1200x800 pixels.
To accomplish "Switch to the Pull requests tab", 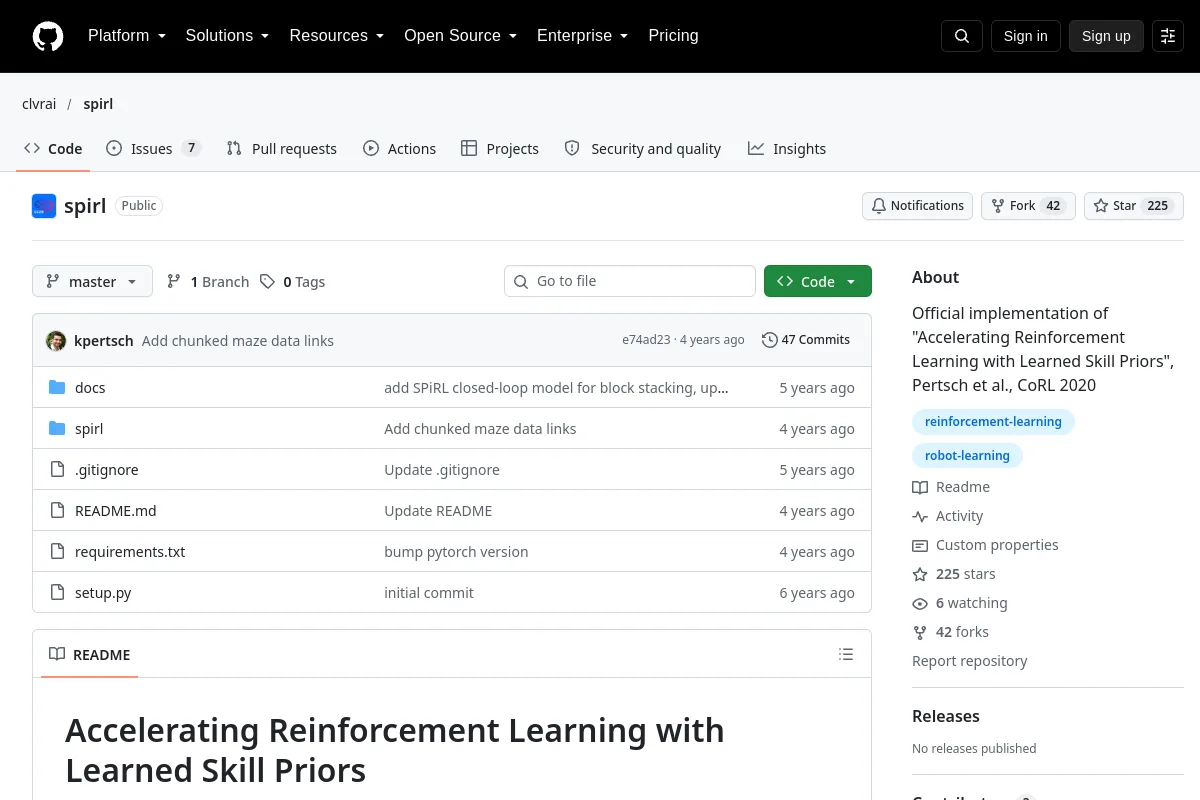I will click(282, 149).
